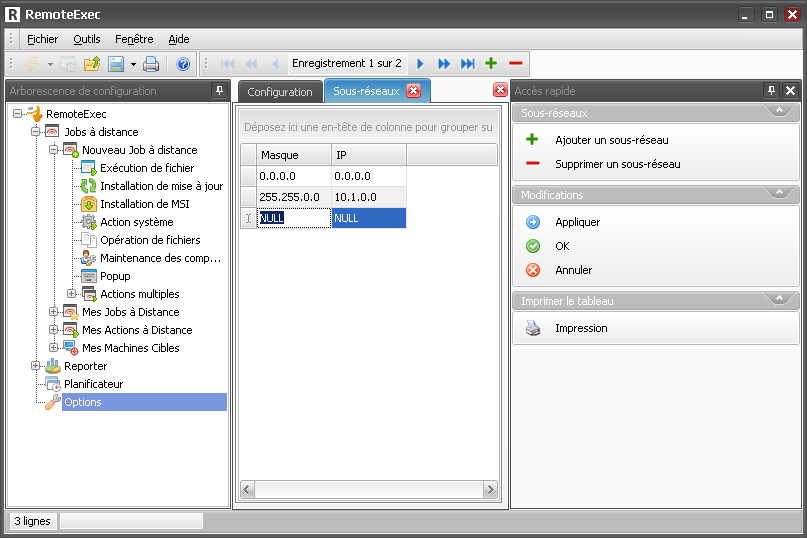Screen dimensions: 807x538
Task: Click the Print toolbar icon
Action: pos(151,64)
